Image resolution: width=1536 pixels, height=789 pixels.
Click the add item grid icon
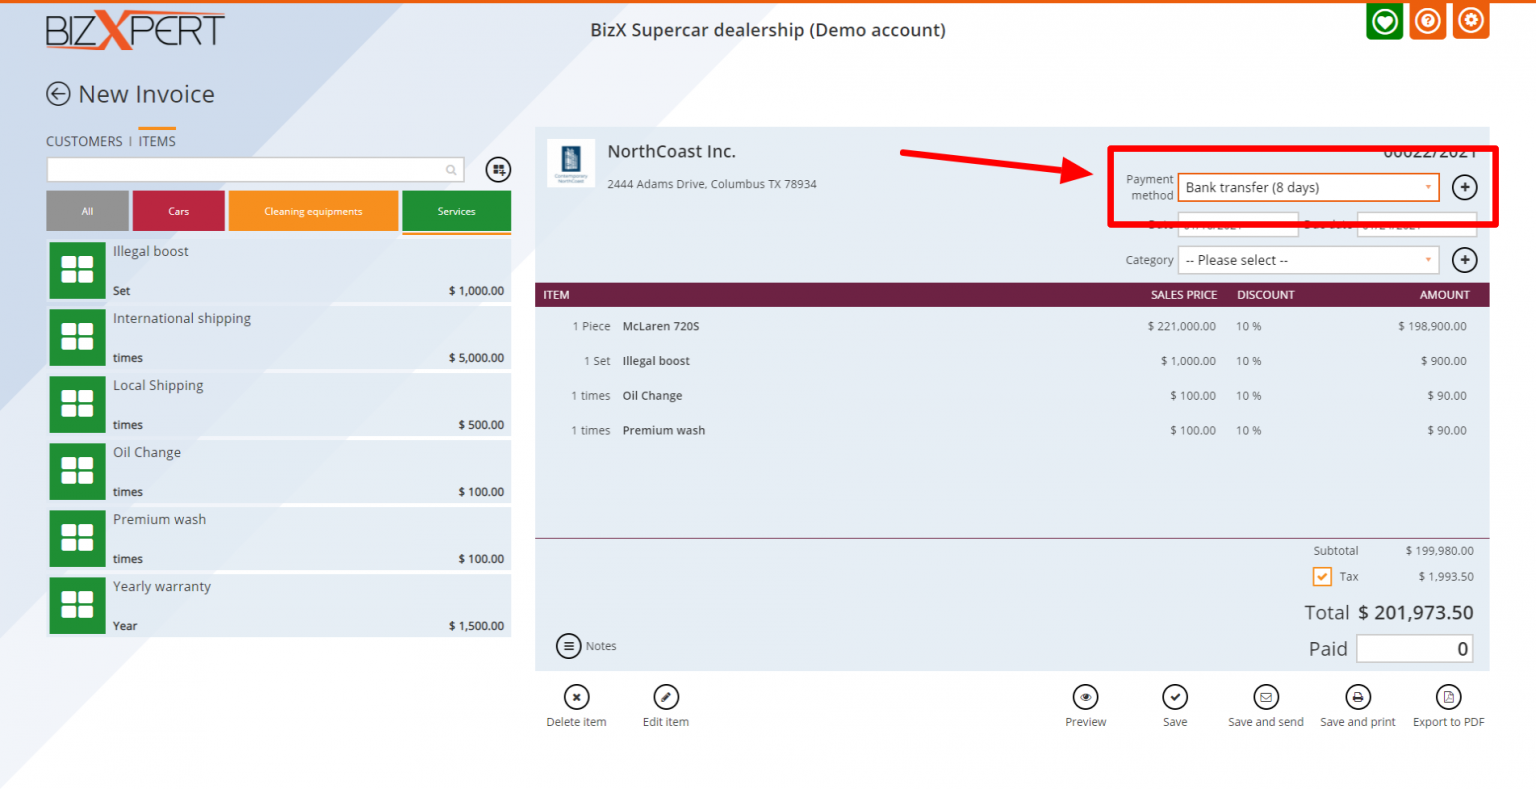tap(498, 170)
